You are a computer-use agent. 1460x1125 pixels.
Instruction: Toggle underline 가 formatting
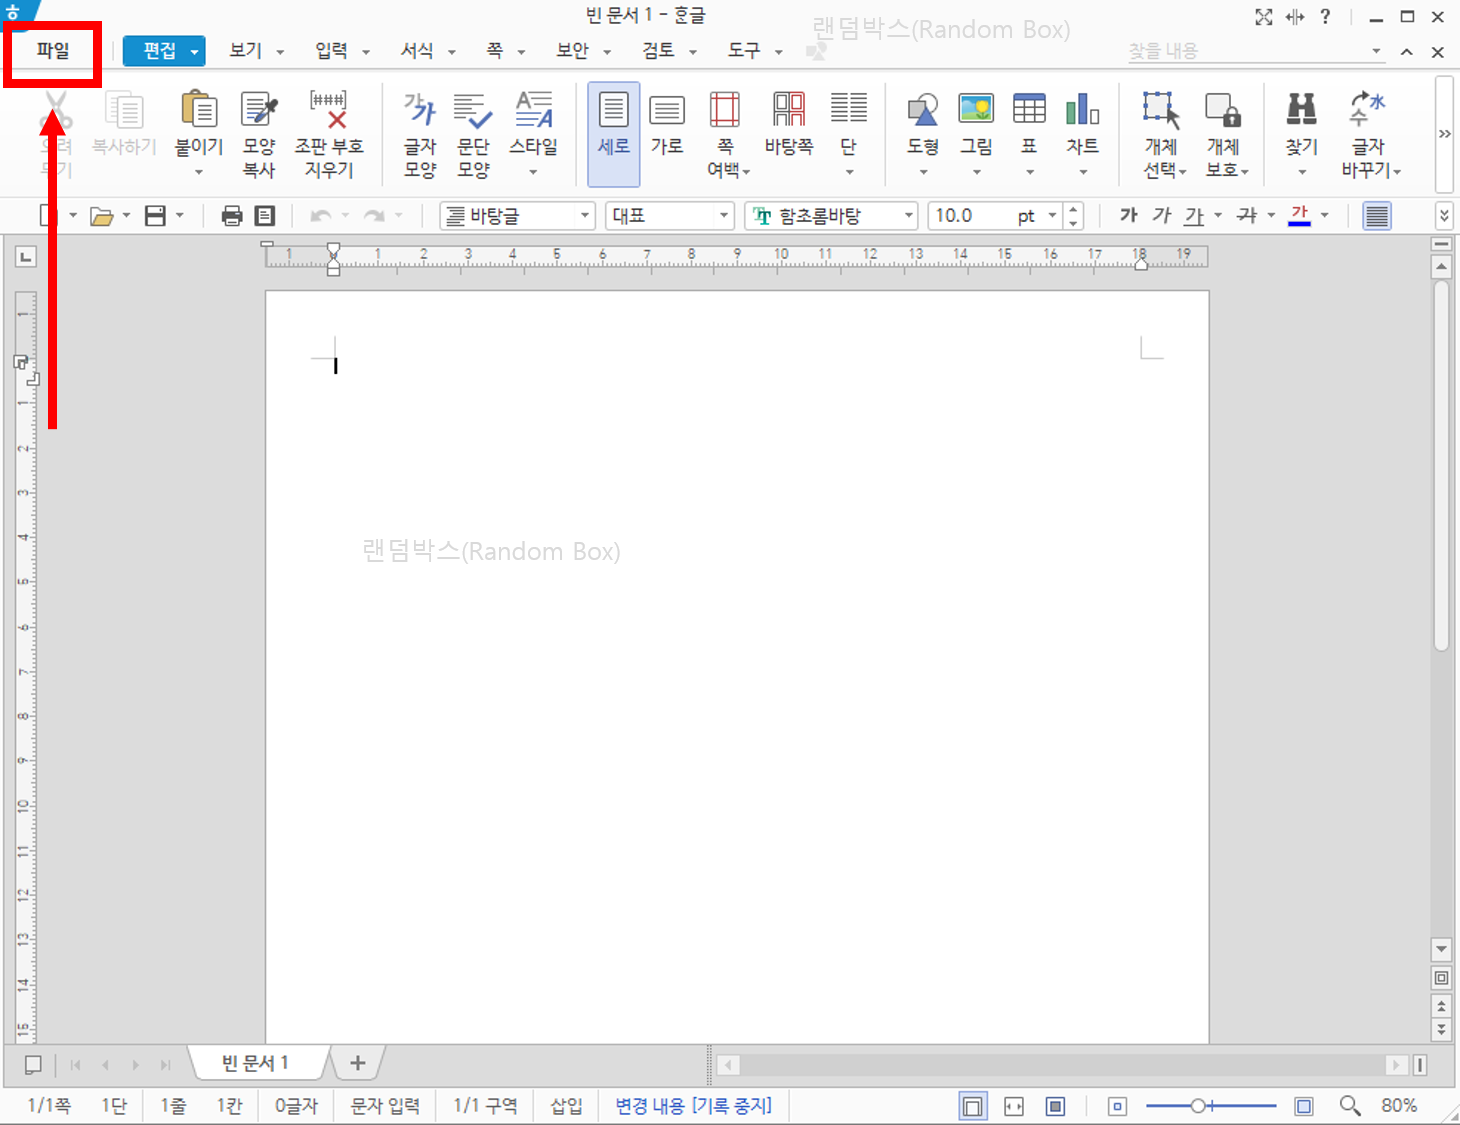tap(1194, 216)
